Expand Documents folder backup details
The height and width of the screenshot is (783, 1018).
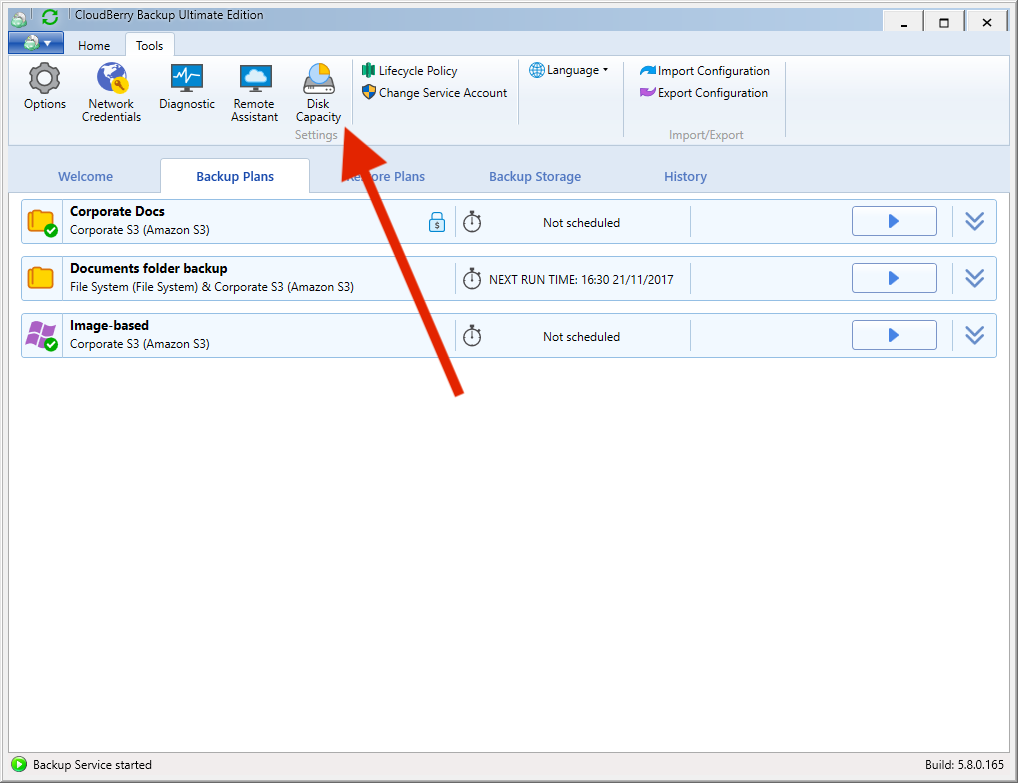tap(975, 278)
